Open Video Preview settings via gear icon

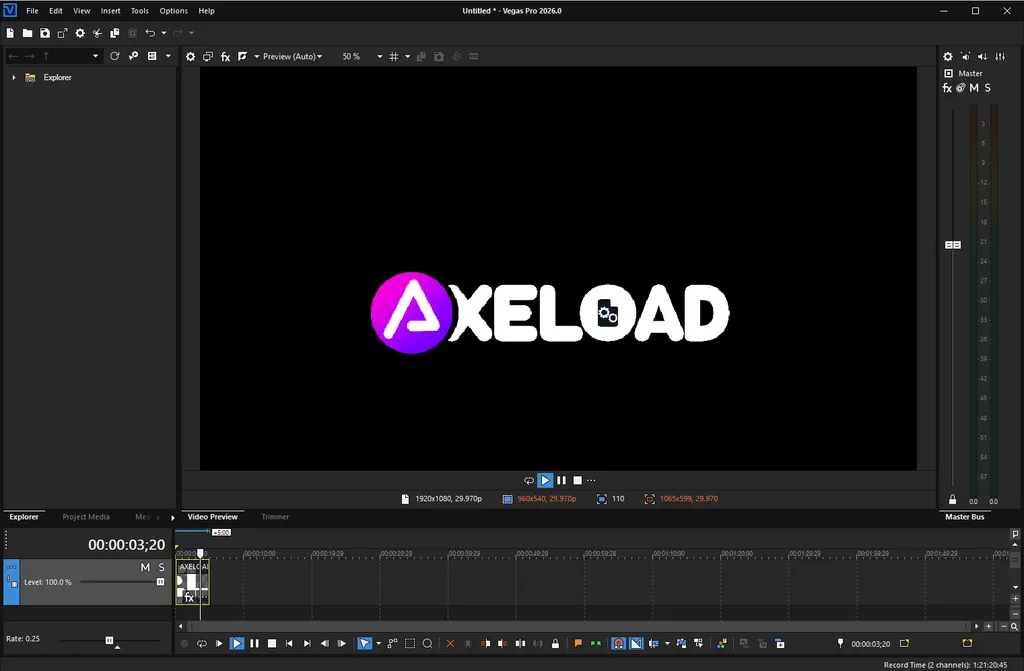[190, 56]
